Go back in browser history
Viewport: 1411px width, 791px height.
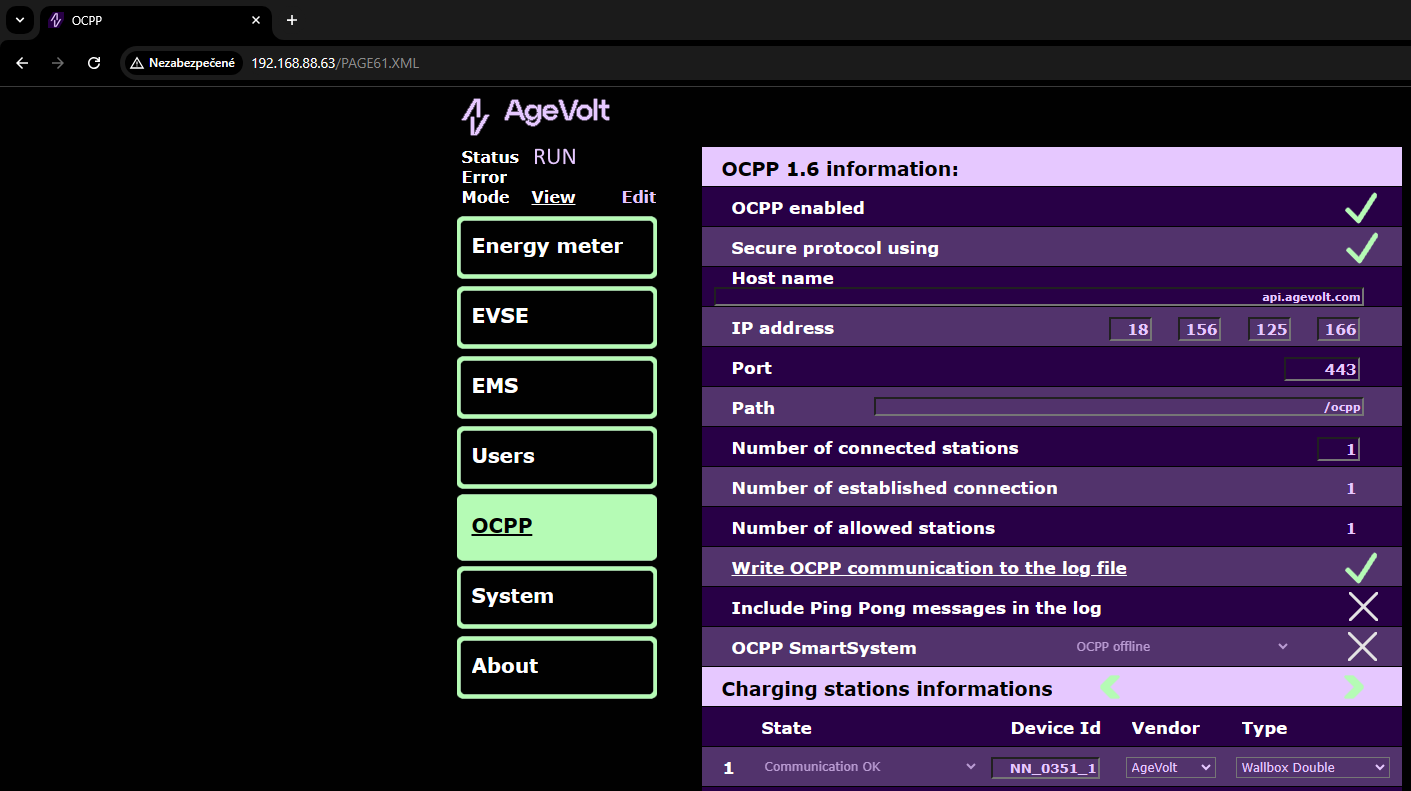pos(22,63)
